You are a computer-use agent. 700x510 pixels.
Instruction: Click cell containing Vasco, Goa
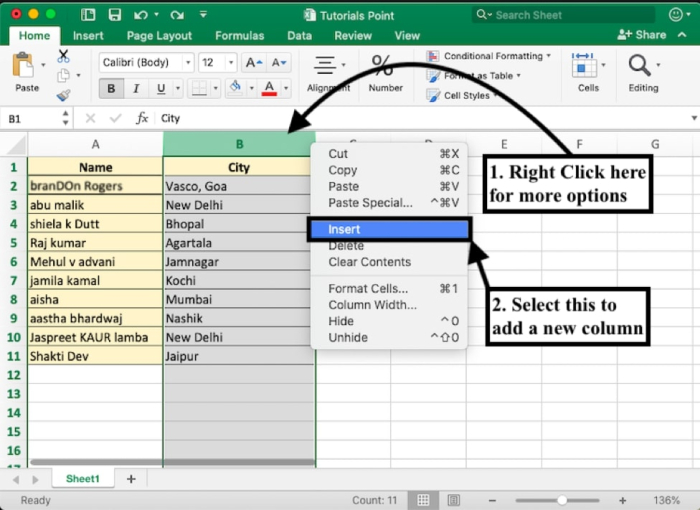pyautogui.click(x=237, y=186)
